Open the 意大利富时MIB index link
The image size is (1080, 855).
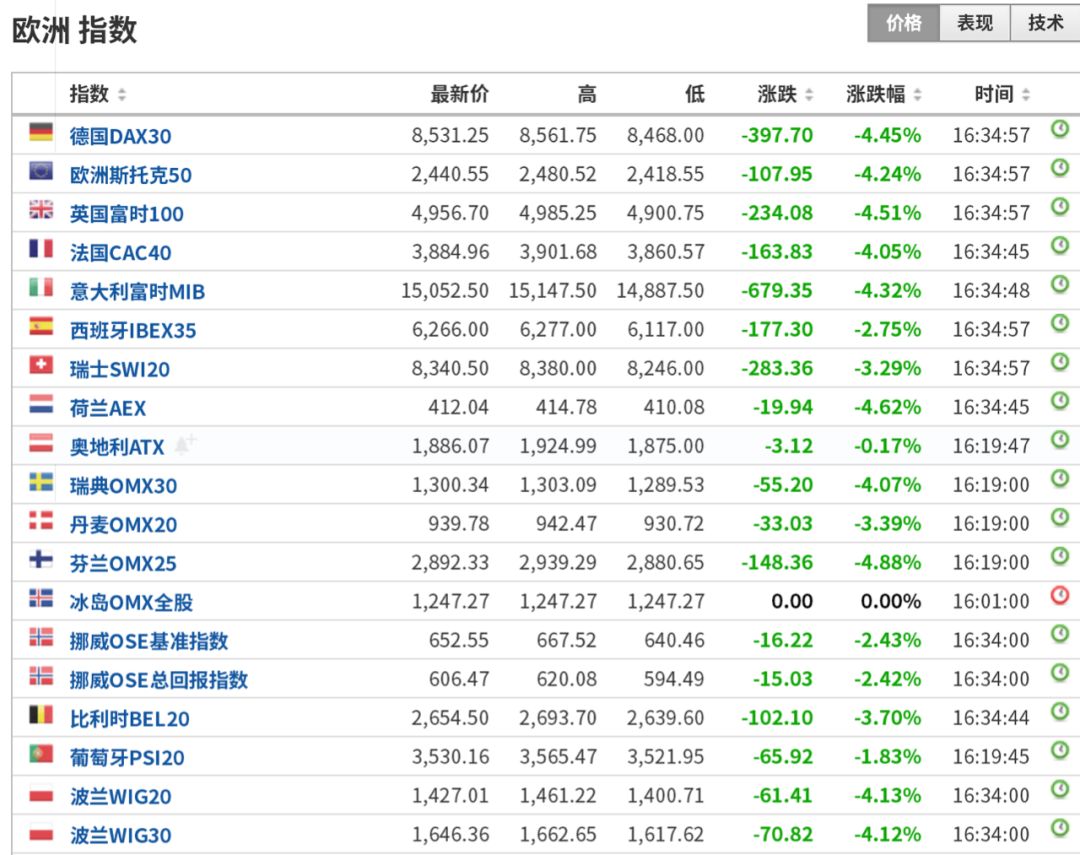point(137,292)
